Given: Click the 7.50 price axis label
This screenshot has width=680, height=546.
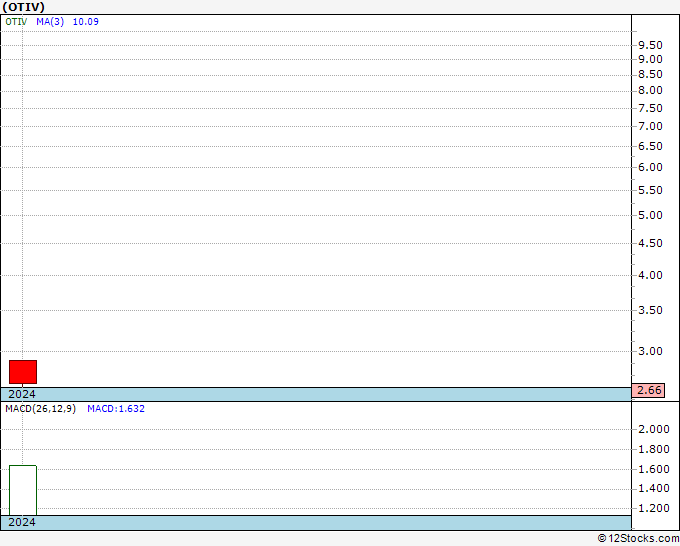Looking at the screenshot, I should tap(650, 108).
